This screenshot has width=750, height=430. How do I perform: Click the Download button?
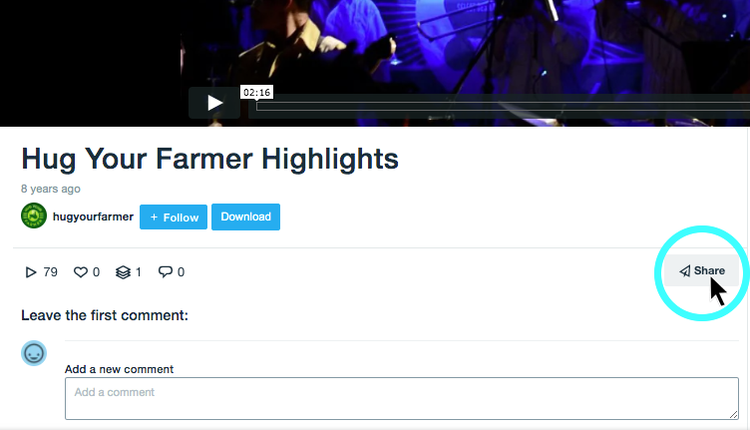click(246, 217)
